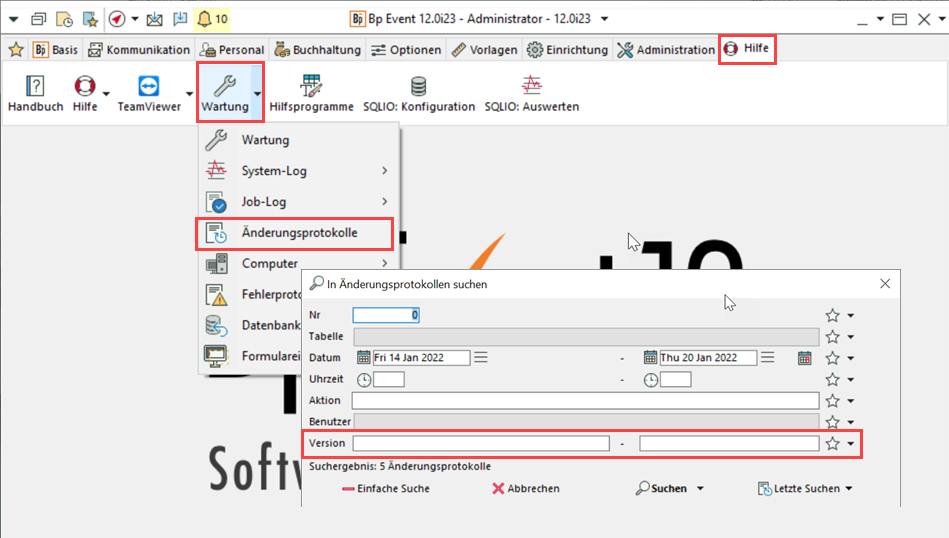Image resolution: width=949 pixels, height=538 pixels.
Task: Click the Aktion input field
Action: coord(585,401)
